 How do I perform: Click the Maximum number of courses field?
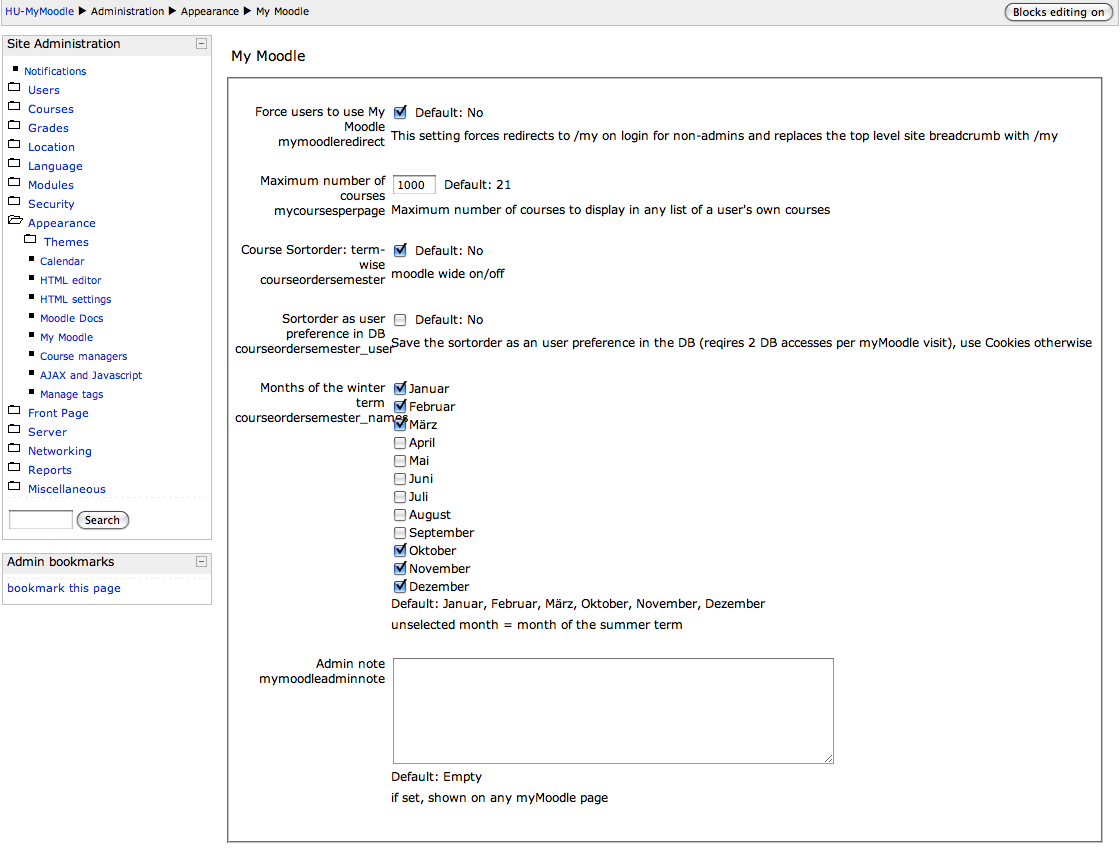(414, 185)
